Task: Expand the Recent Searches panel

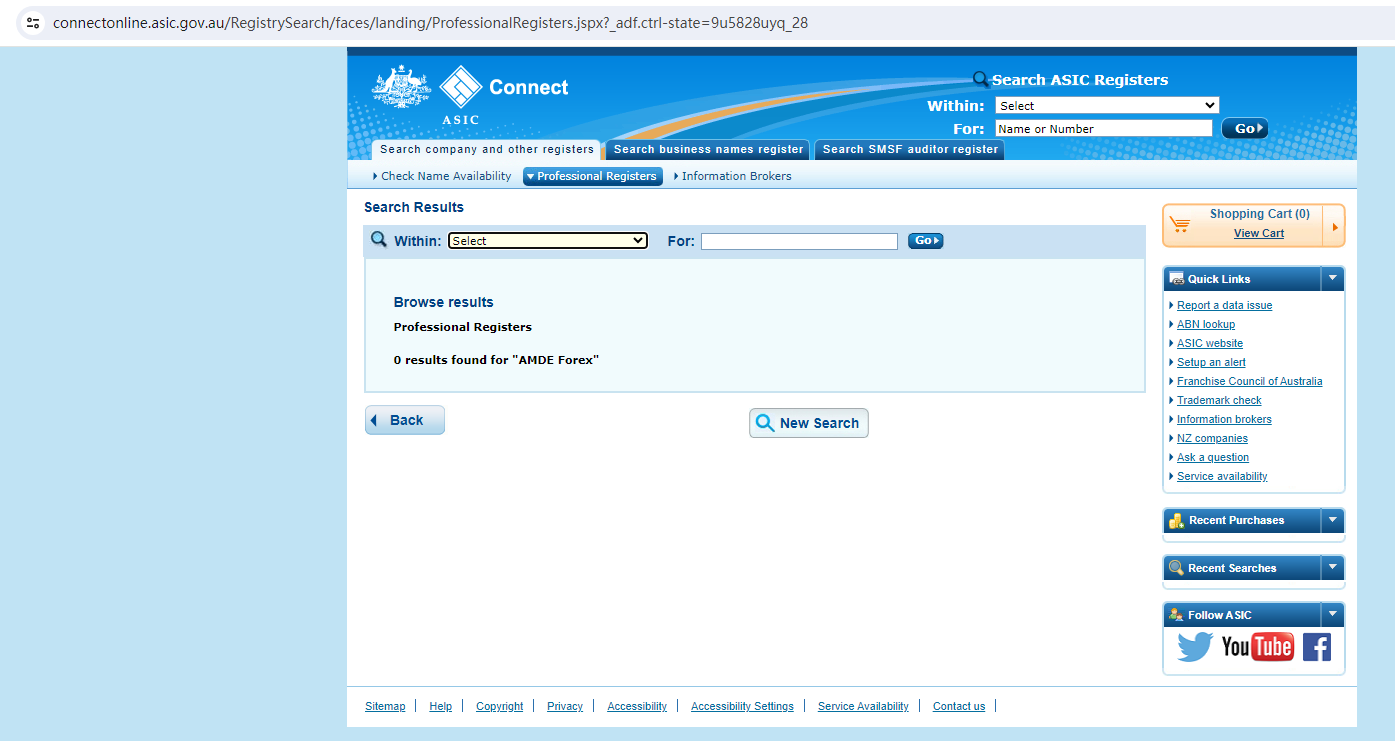Action: 1332,568
